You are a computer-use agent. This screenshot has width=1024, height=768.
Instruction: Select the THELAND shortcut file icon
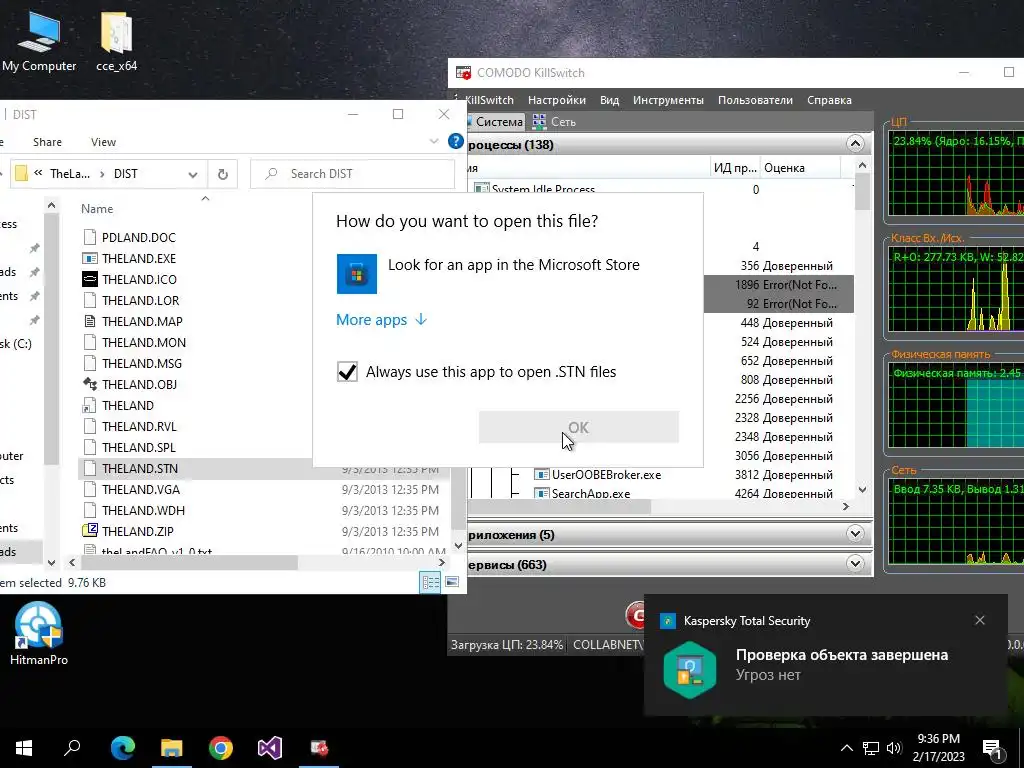pyautogui.click(x=89, y=406)
